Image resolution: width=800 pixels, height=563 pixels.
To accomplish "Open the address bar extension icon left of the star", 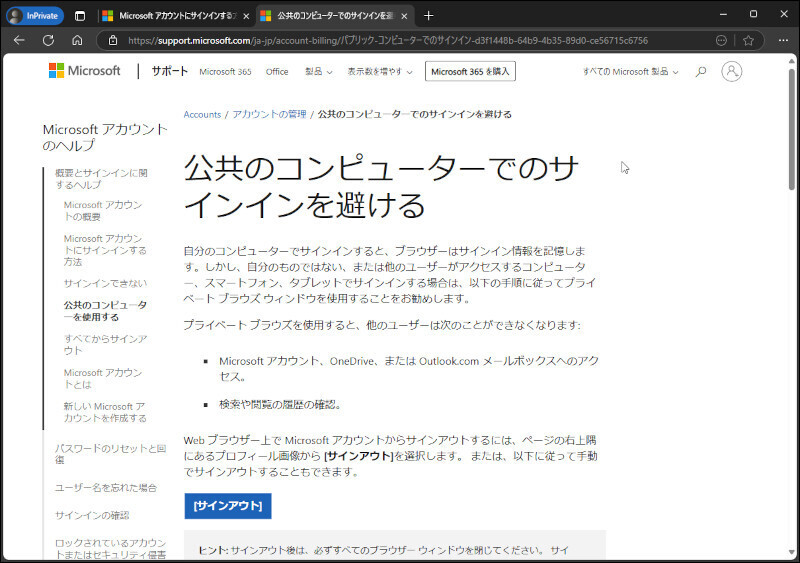I will click(721, 40).
